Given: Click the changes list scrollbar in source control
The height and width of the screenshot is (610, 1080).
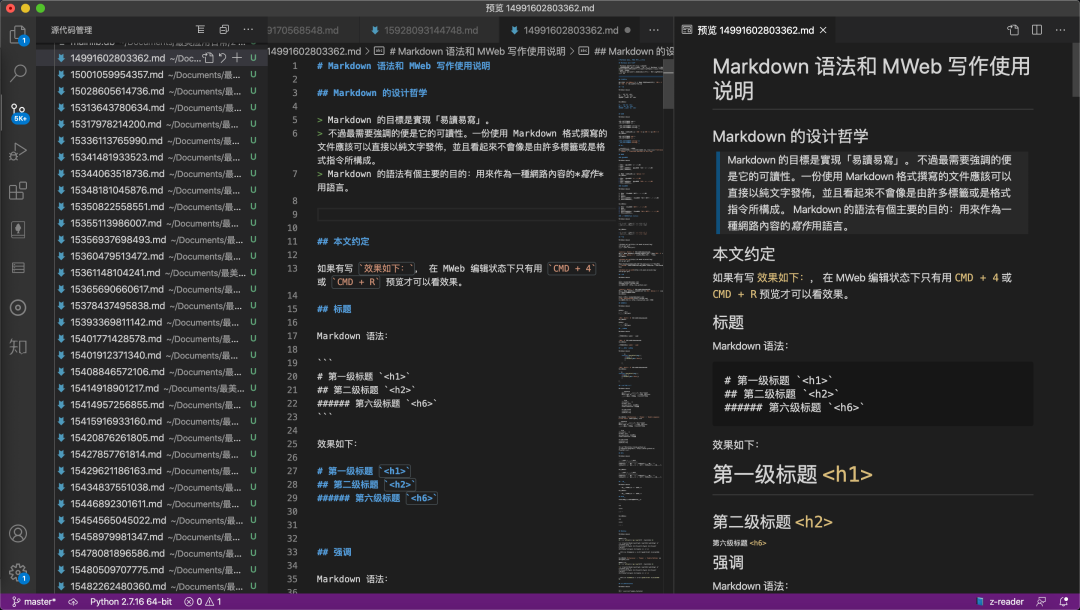Looking at the screenshot, I should 262,300.
